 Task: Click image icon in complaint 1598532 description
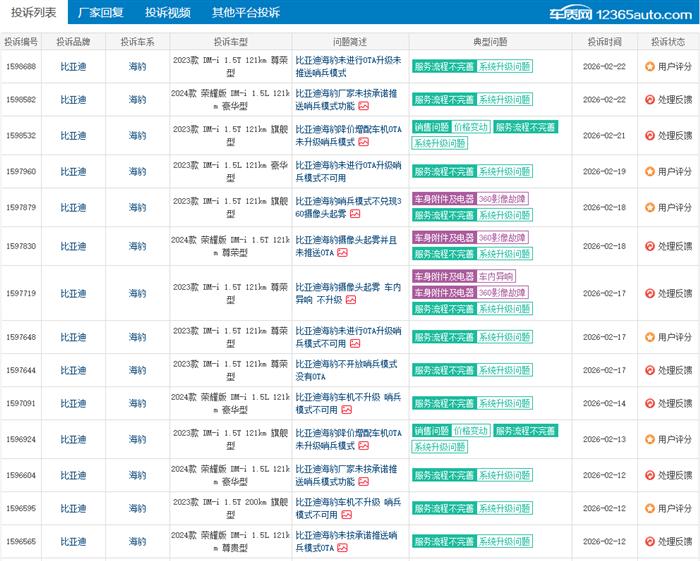[x=363, y=142]
